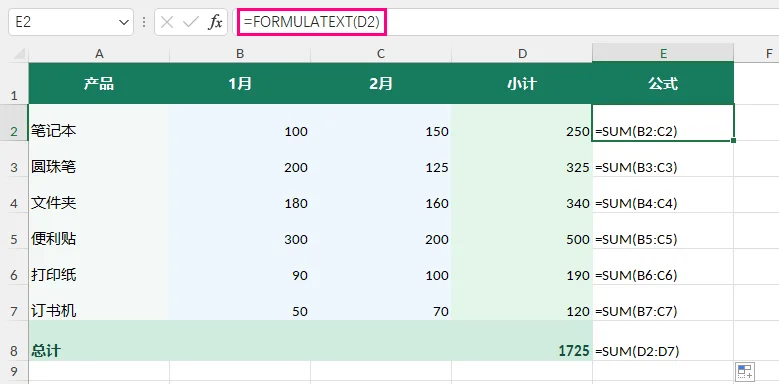
Task: Select the 圆珠笔 cell
Action: (99, 159)
